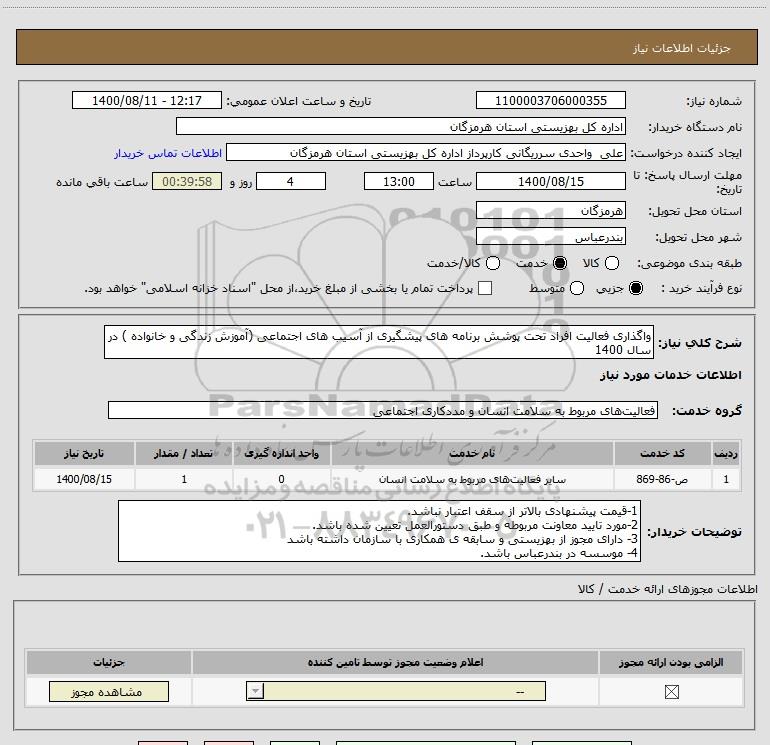Select the خدمت radio button

[560, 263]
